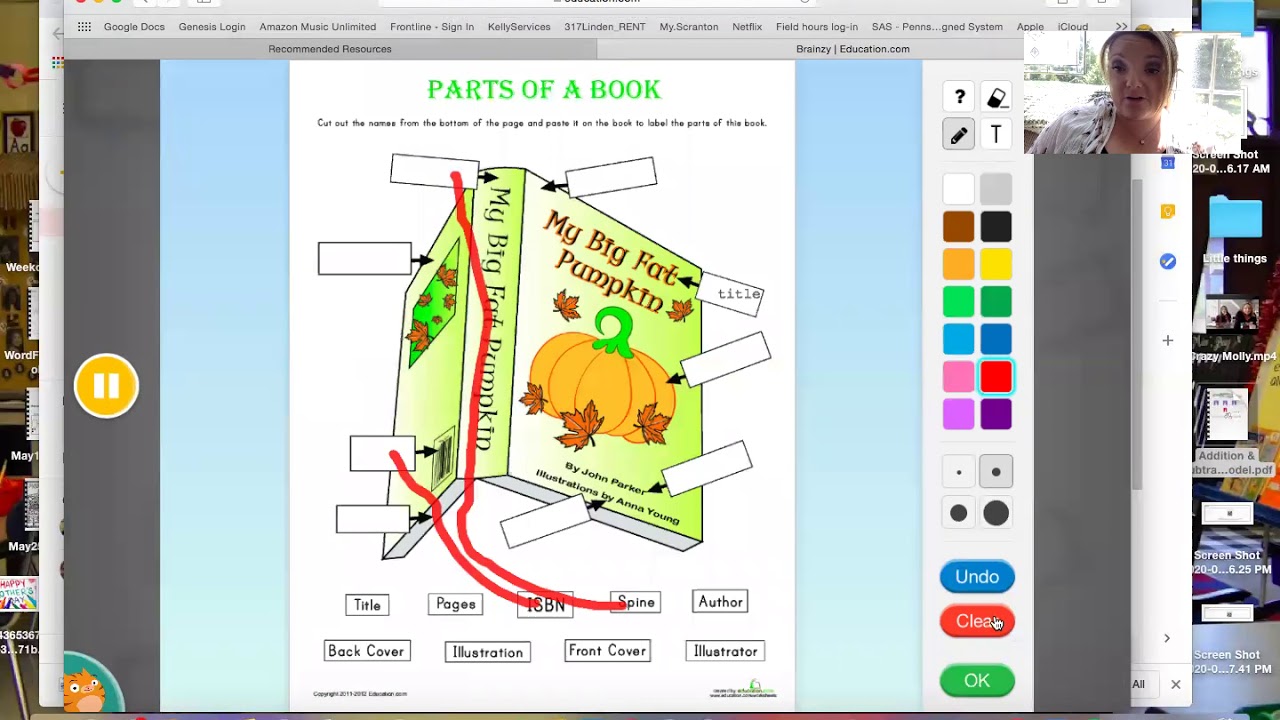Pick the dark green color swatch
Viewport: 1280px width, 720px height.
(x=996, y=302)
